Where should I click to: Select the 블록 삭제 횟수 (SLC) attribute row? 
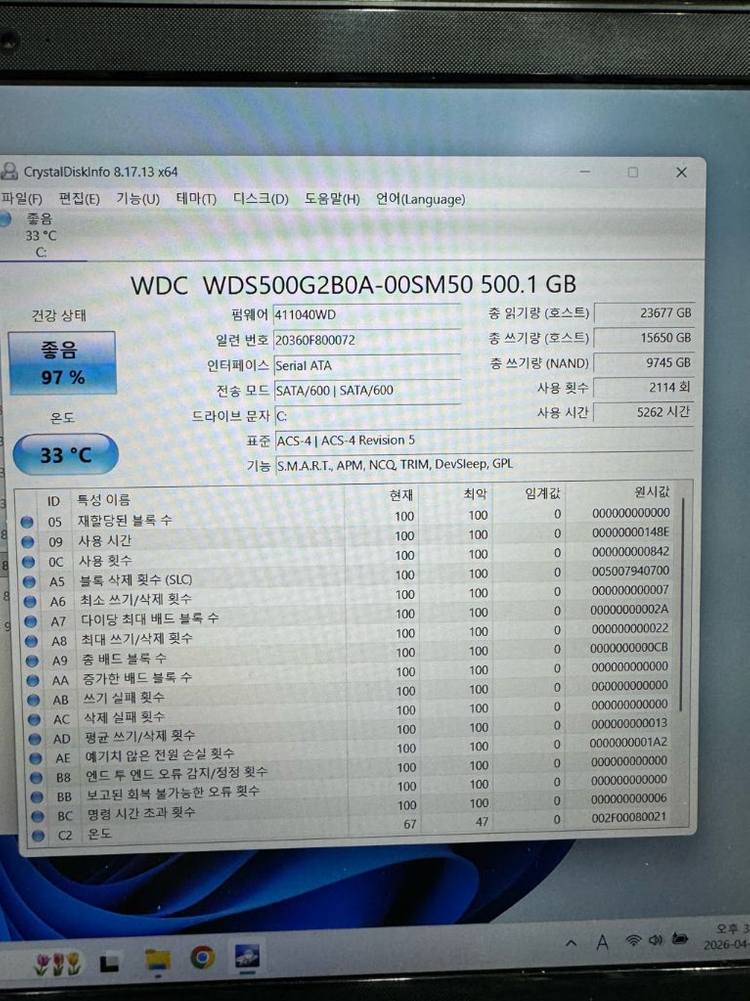coord(346,576)
